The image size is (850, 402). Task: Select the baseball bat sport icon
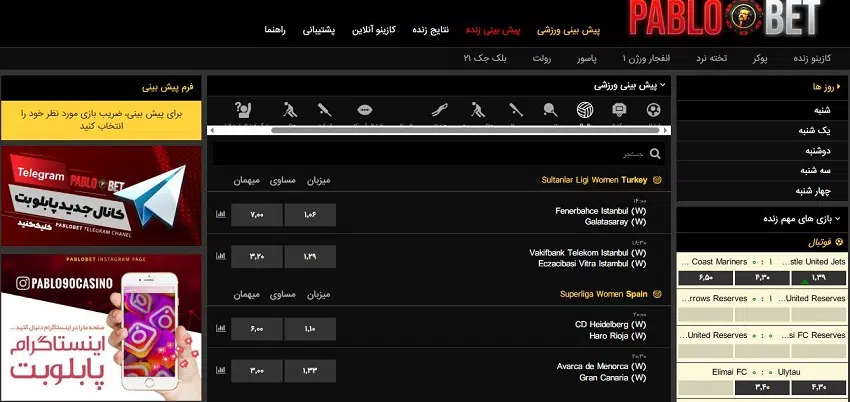tap(516, 111)
